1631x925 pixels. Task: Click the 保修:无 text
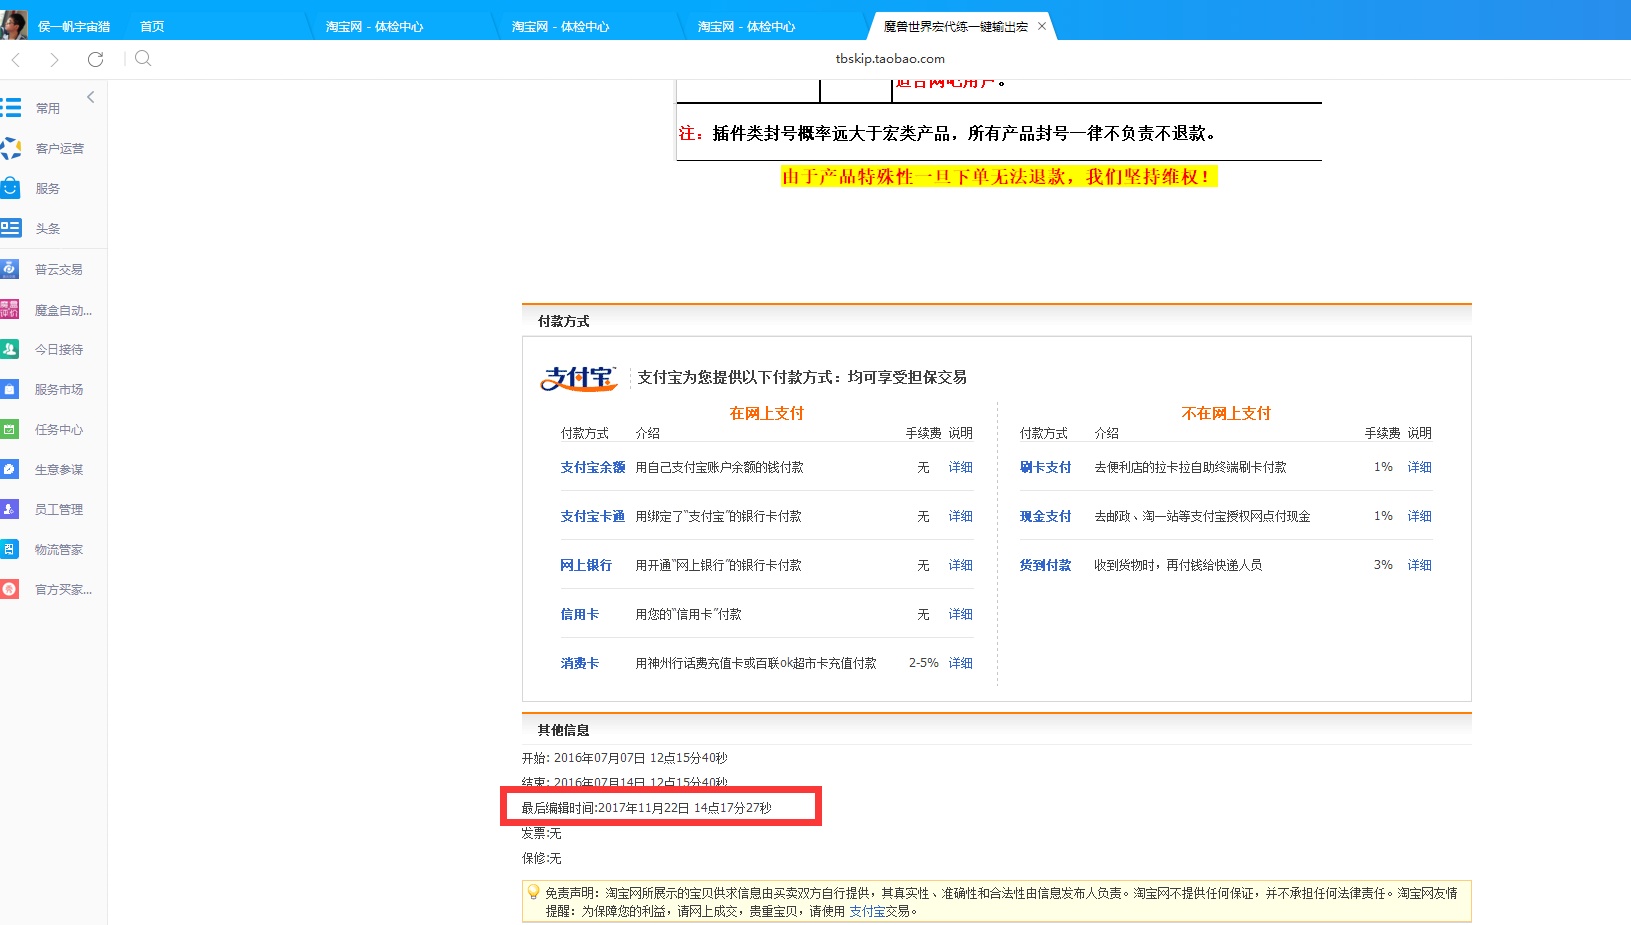click(x=541, y=858)
